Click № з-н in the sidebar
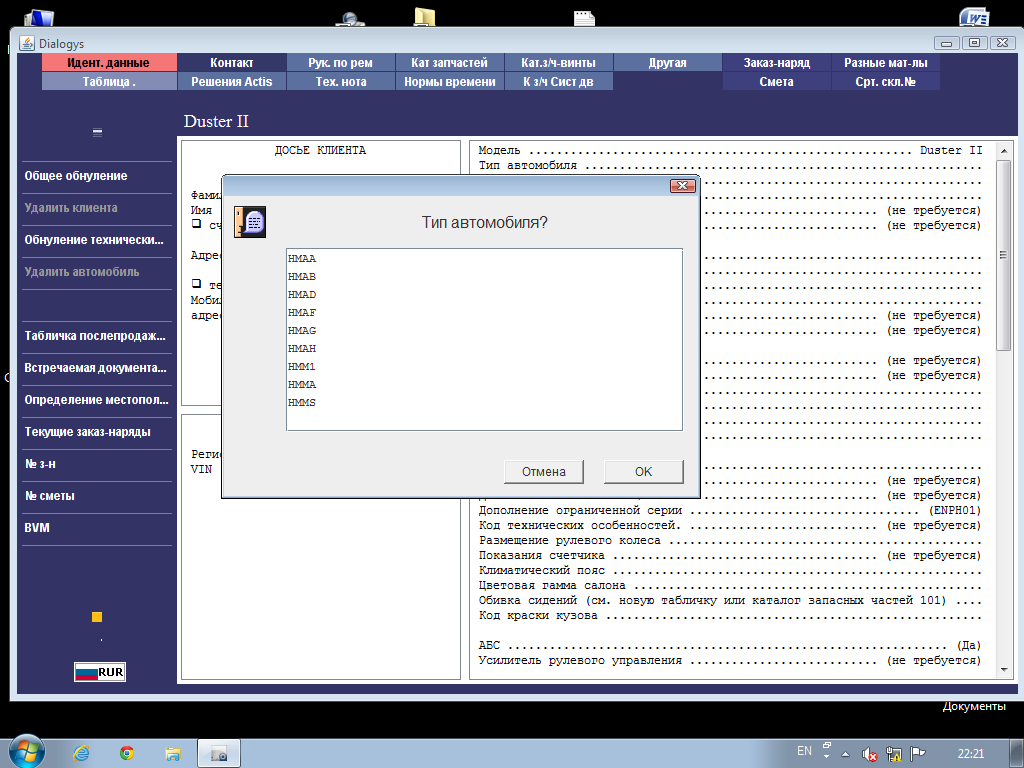The image size is (1024, 768). click(x=97, y=464)
